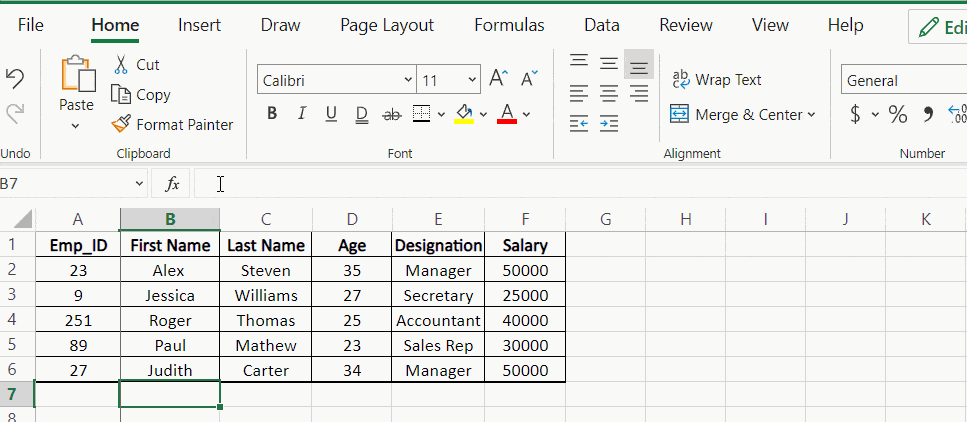Toggle Italic formatting
The height and width of the screenshot is (422, 967).
(302, 115)
